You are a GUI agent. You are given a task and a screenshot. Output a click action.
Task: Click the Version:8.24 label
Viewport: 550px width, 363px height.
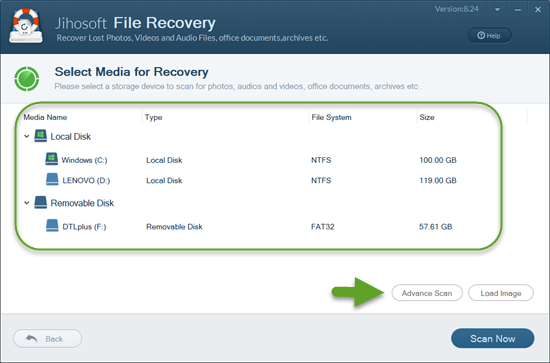pos(457,9)
